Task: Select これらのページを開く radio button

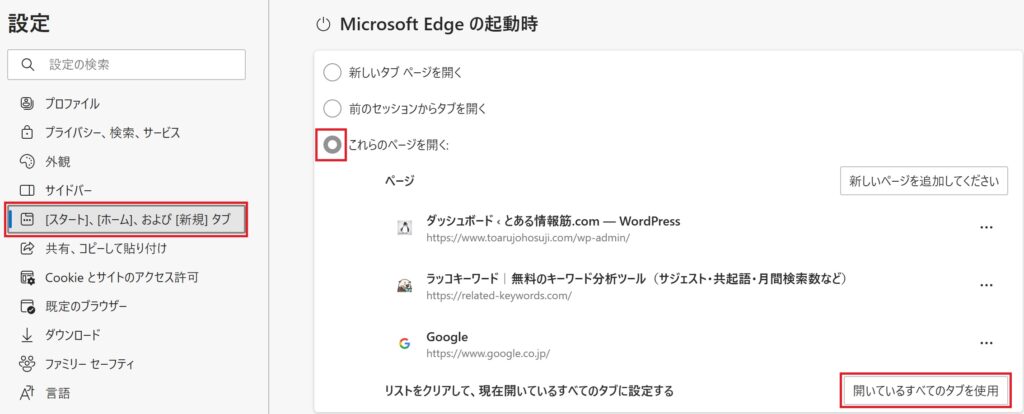Action: click(332, 144)
